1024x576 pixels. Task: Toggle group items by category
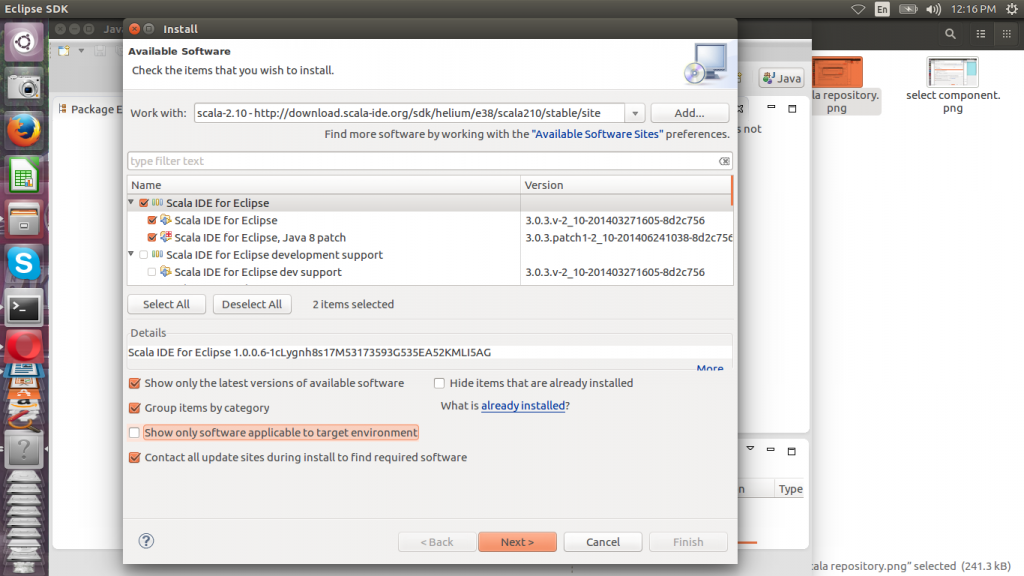tap(135, 408)
